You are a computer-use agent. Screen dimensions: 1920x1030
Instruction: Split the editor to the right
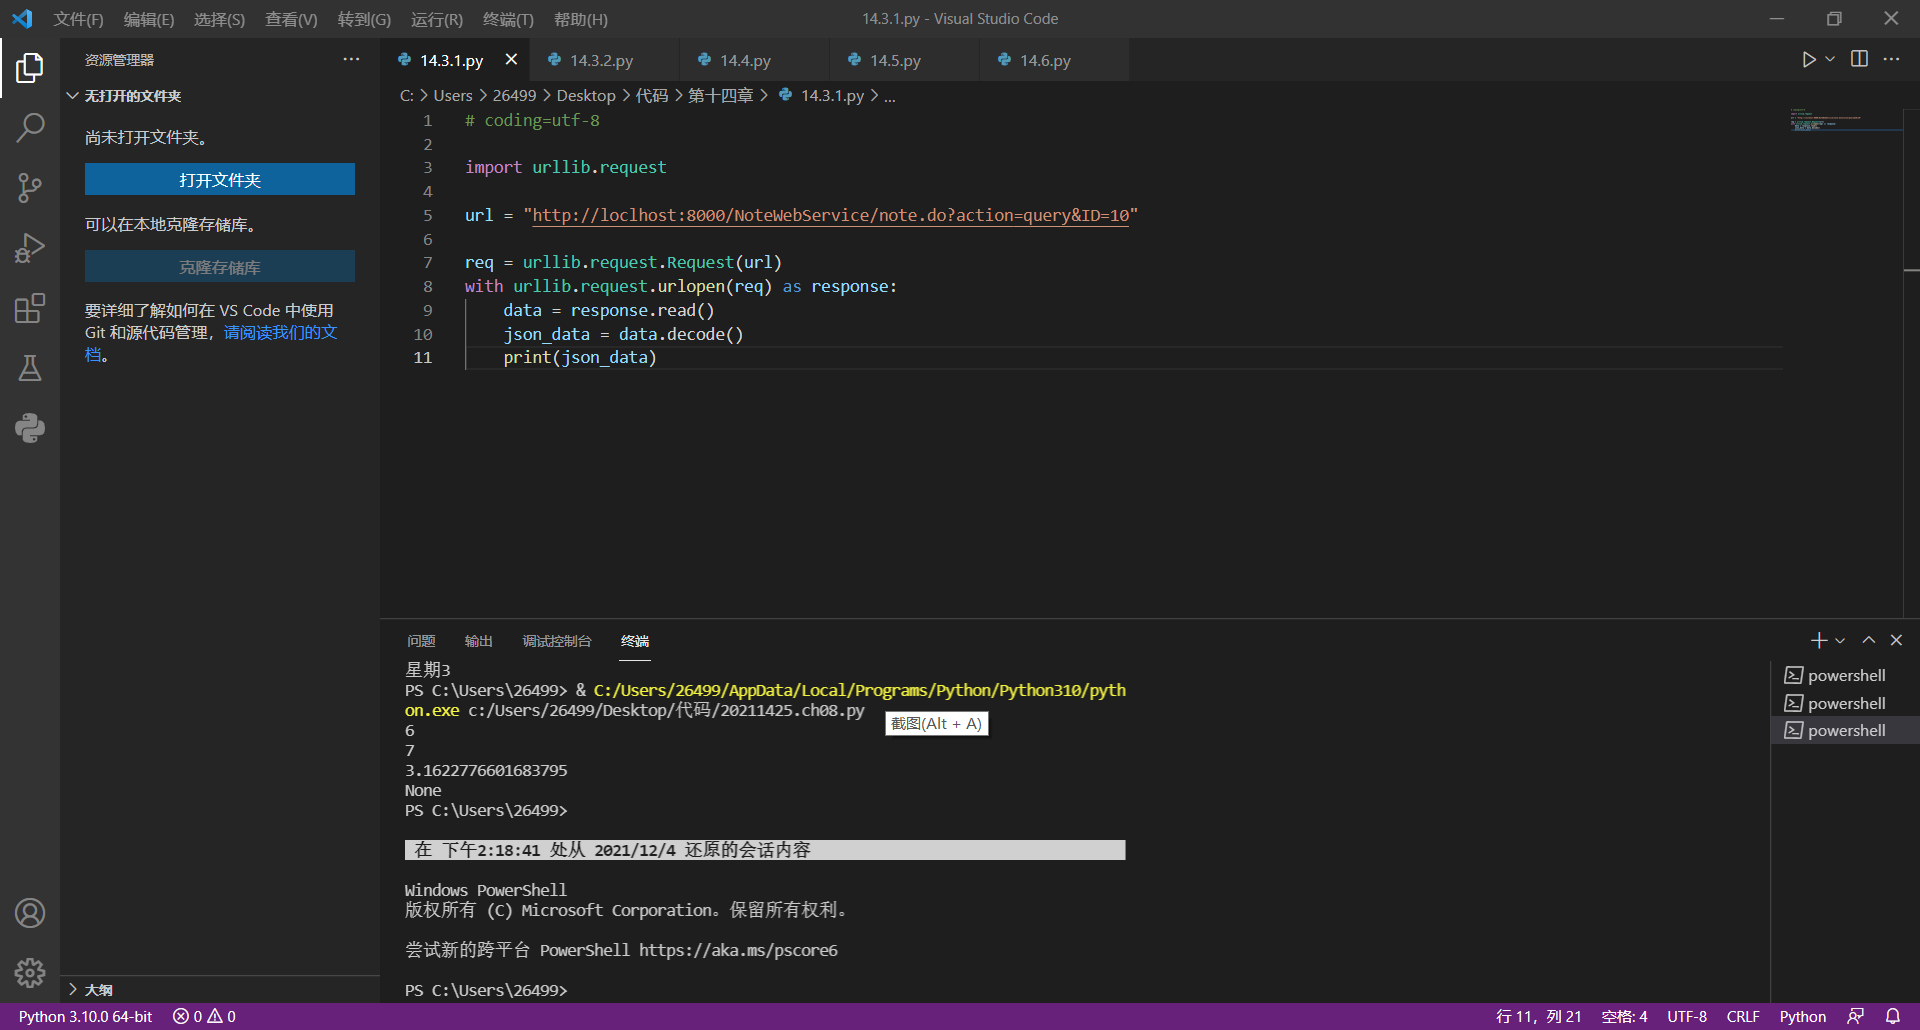pos(1859,59)
